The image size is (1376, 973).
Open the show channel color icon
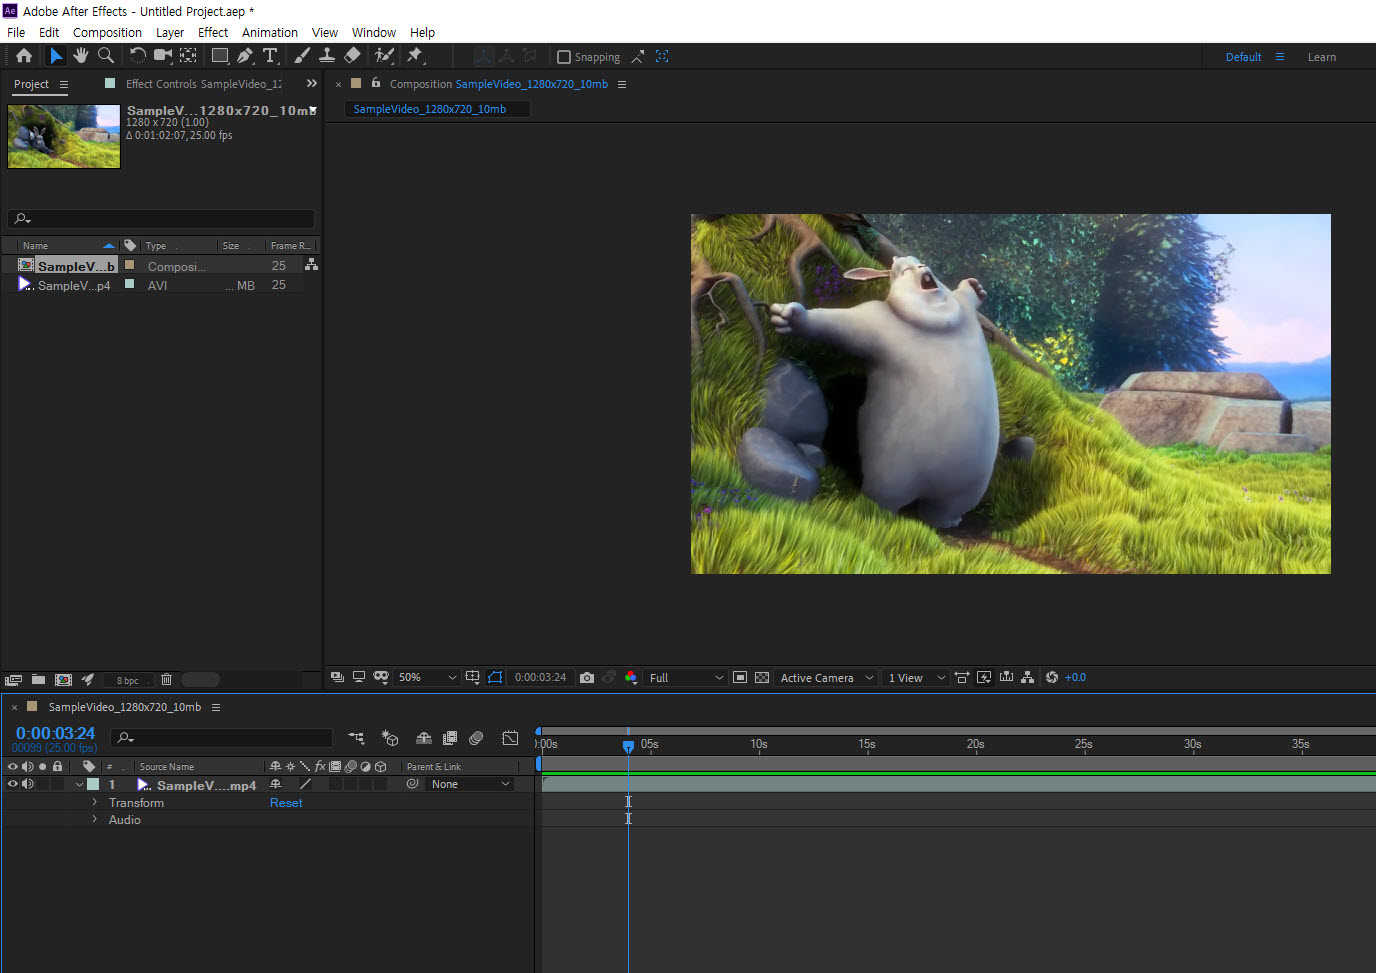(631, 678)
